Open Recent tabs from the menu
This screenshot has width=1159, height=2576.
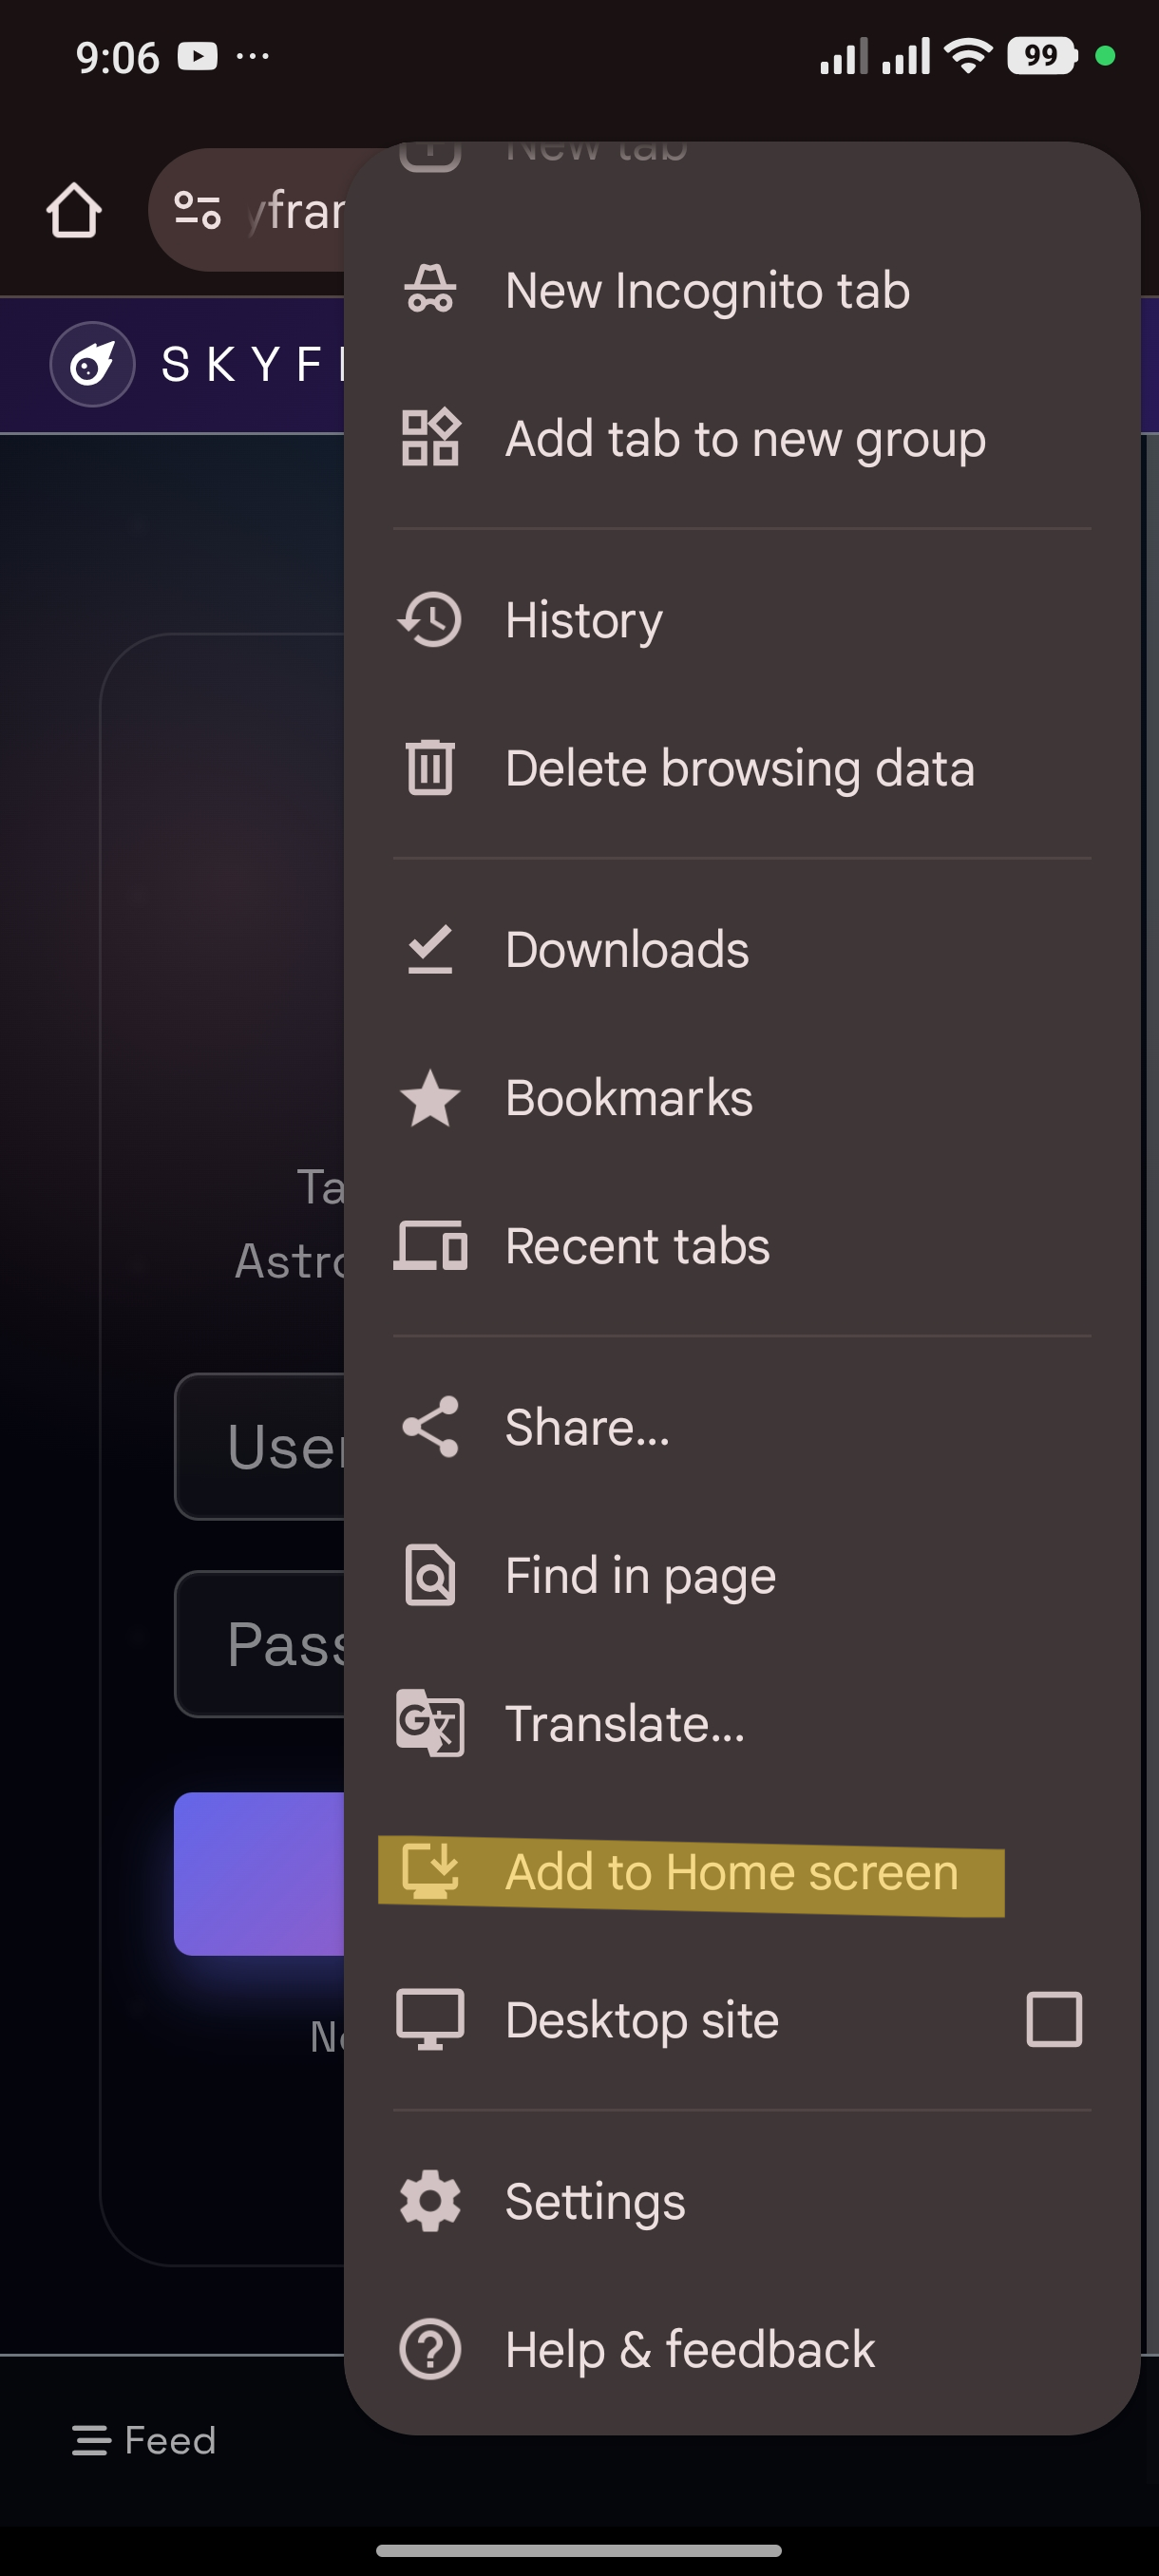637,1246
